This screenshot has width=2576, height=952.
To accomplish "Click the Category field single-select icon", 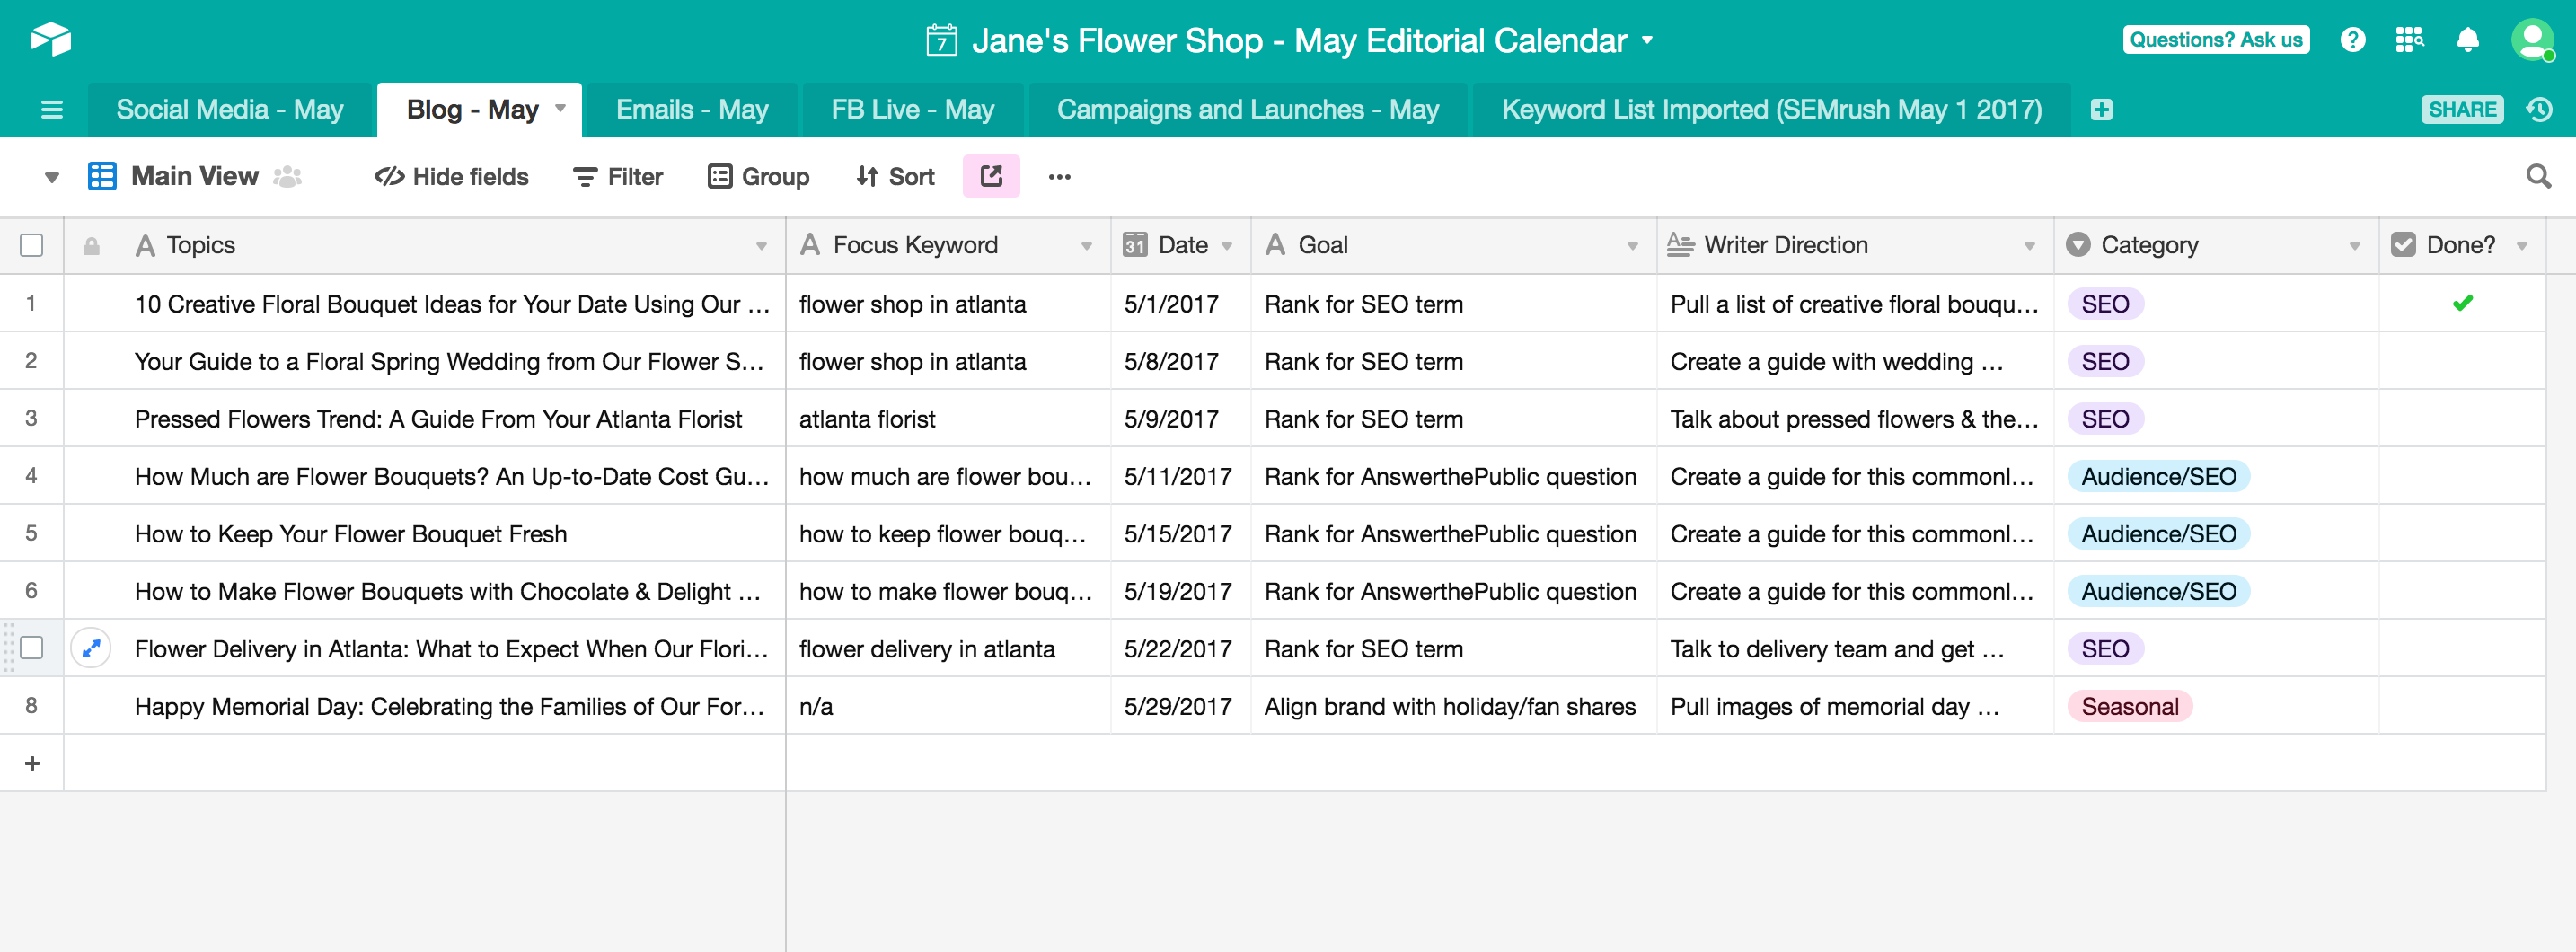I will click(2078, 245).
